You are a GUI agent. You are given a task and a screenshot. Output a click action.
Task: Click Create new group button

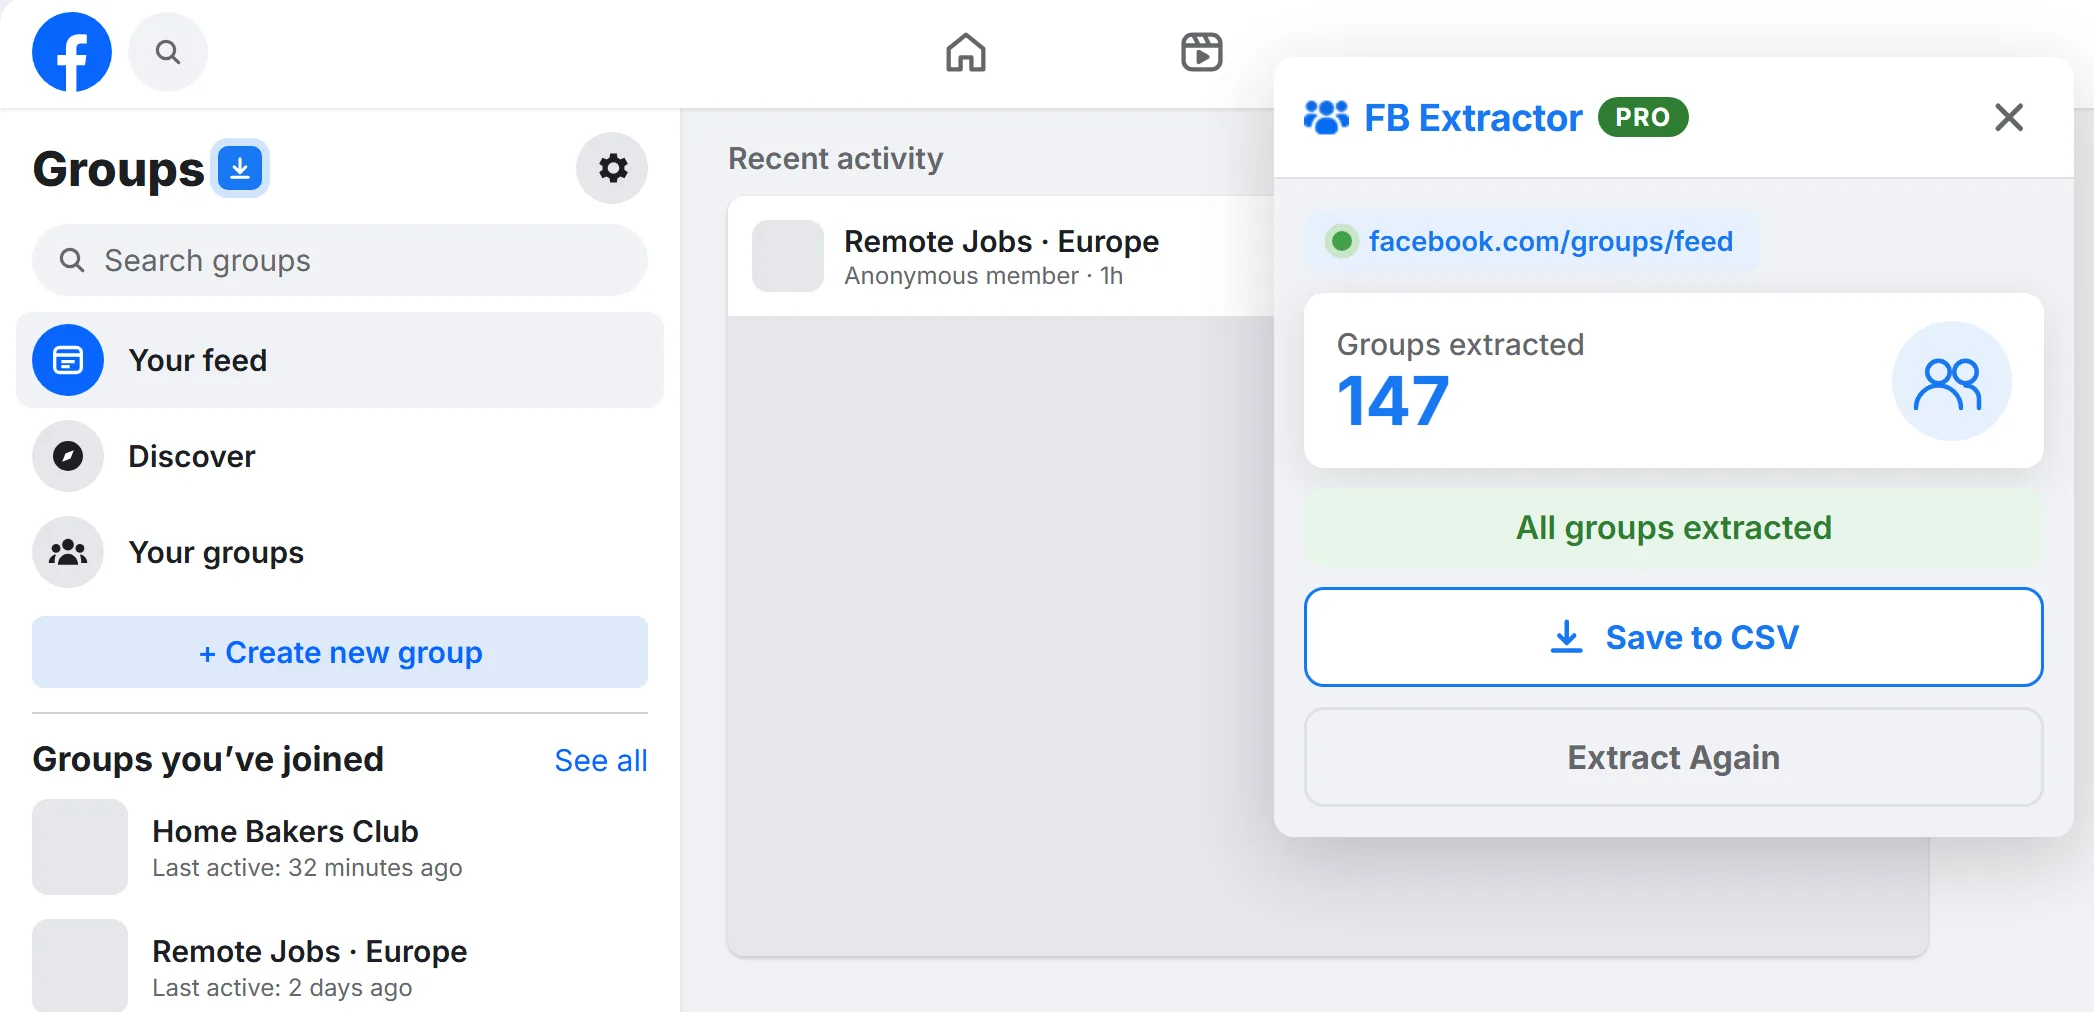[x=340, y=652]
